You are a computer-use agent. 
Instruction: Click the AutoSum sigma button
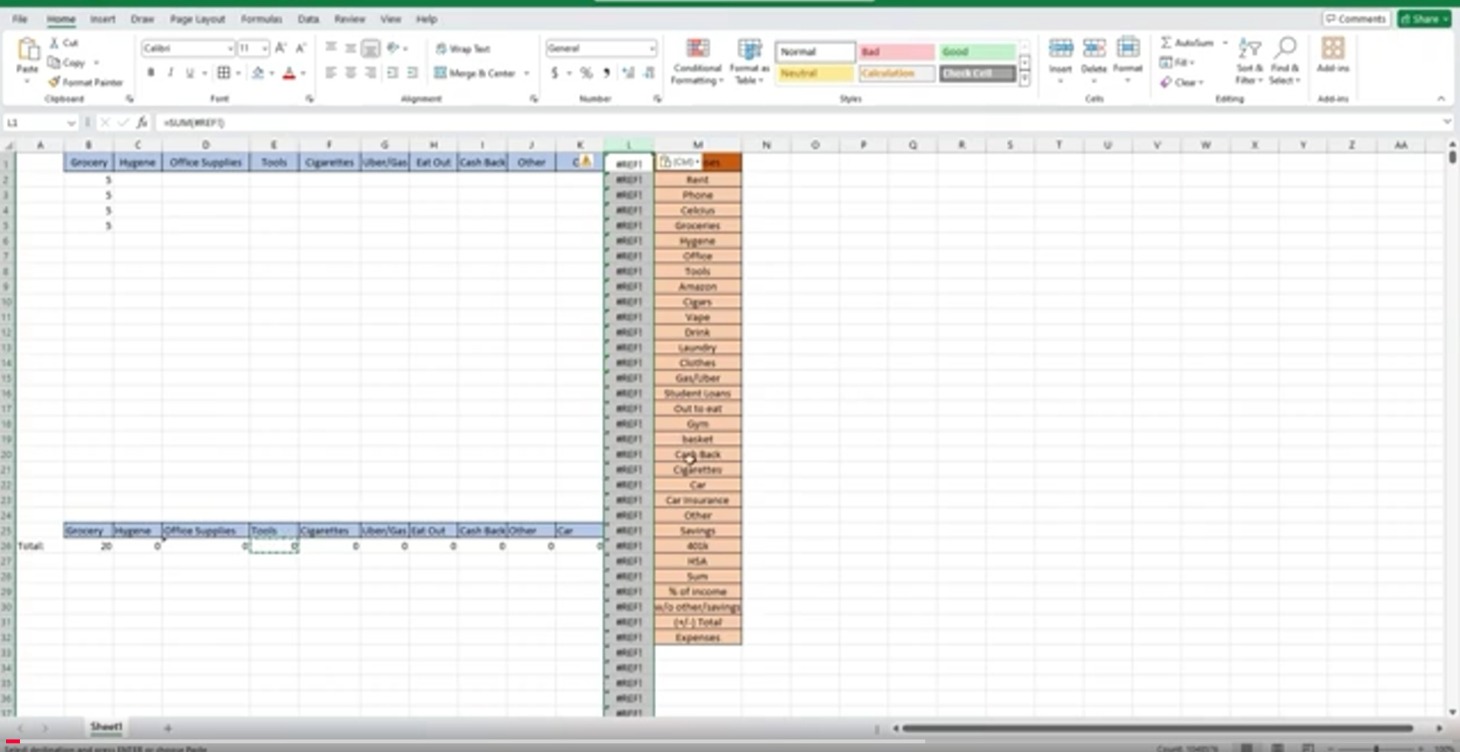click(x=1187, y=43)
